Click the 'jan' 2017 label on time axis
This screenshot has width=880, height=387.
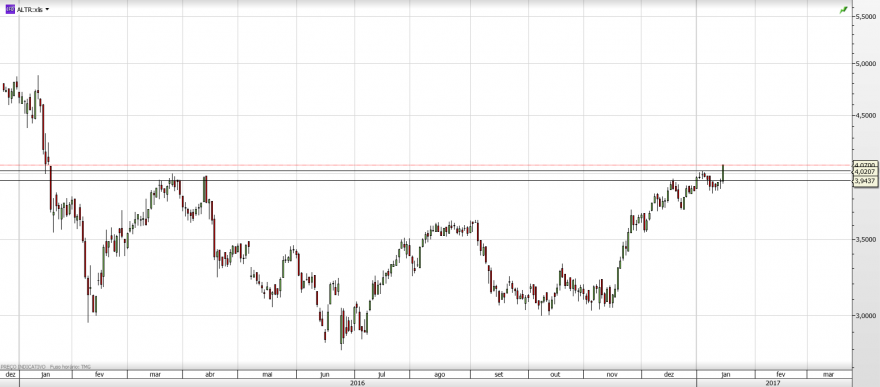[725, 374]
